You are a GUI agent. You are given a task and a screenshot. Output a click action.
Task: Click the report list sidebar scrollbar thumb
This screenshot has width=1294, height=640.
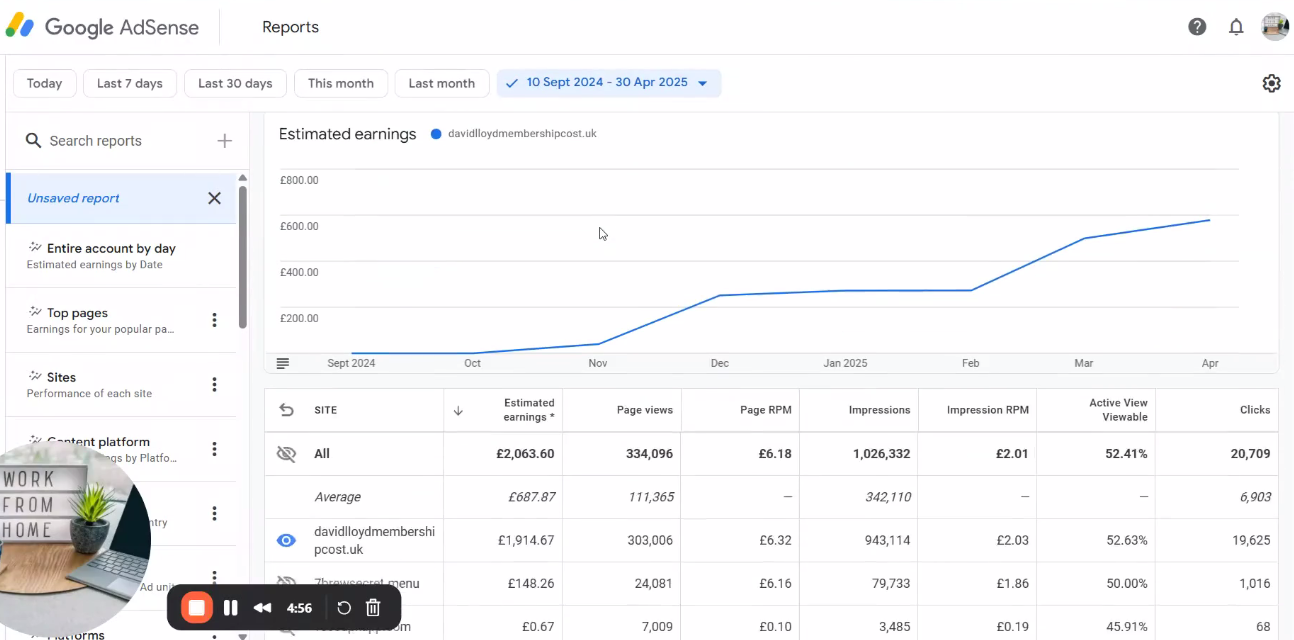(x=242, y=256)
